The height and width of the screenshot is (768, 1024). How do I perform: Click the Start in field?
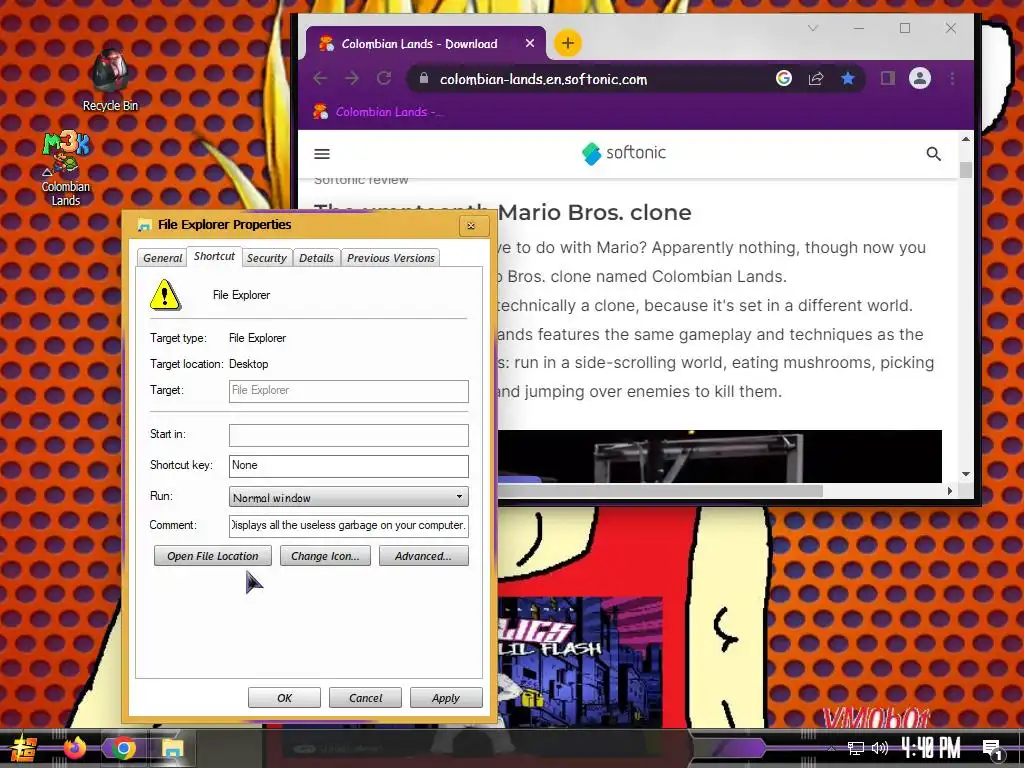pyautogui.click(x=349, y=435)
